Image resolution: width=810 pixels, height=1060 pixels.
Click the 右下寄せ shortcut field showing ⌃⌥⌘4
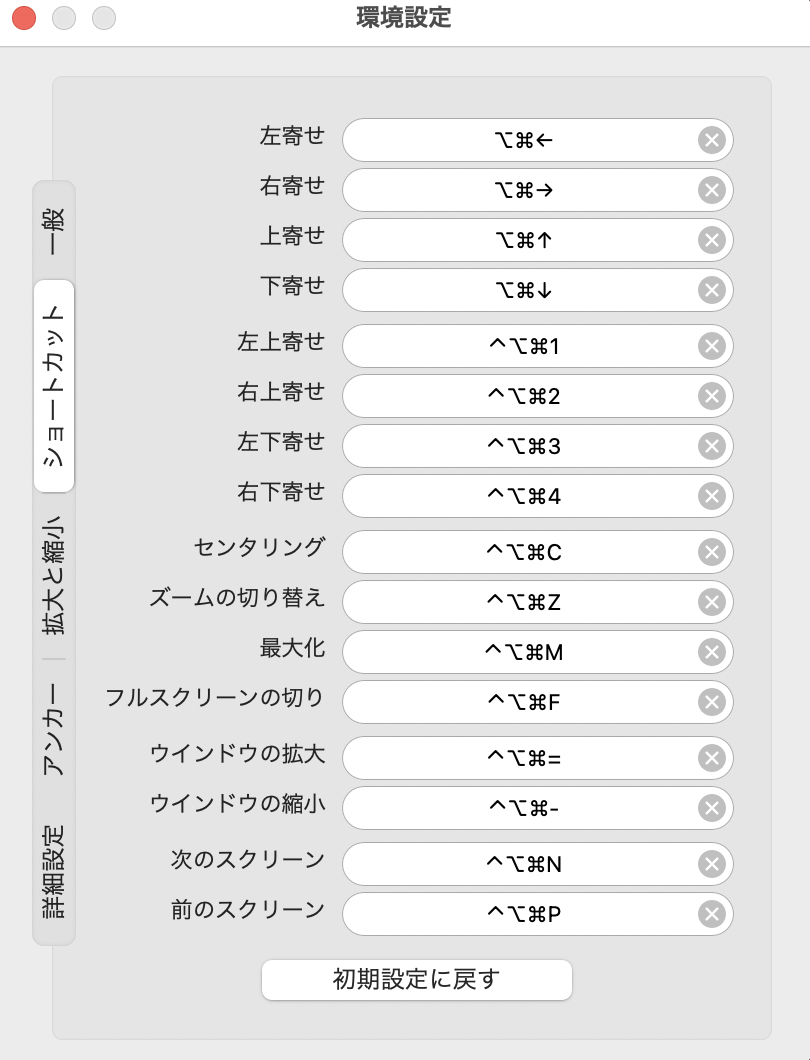point(522,496)
